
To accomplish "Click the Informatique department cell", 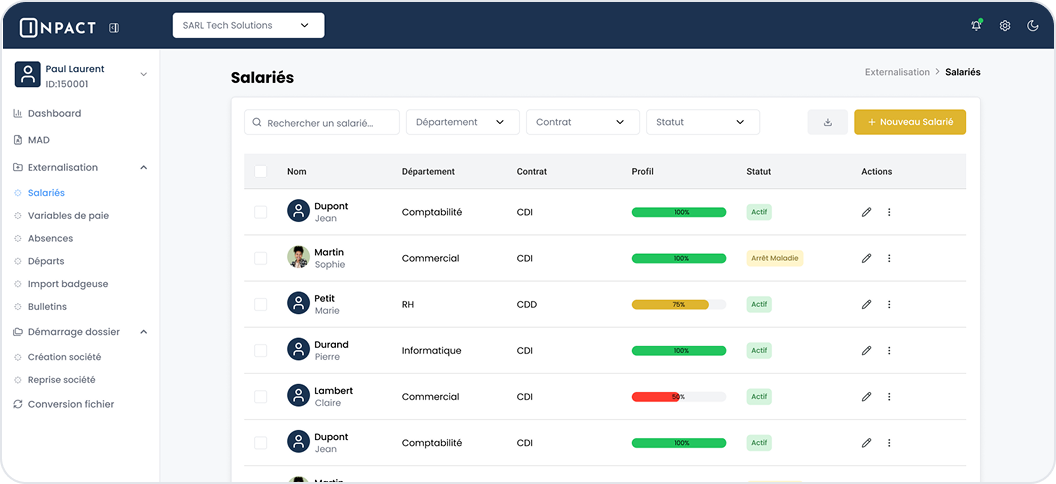I will tap(432, 351).
